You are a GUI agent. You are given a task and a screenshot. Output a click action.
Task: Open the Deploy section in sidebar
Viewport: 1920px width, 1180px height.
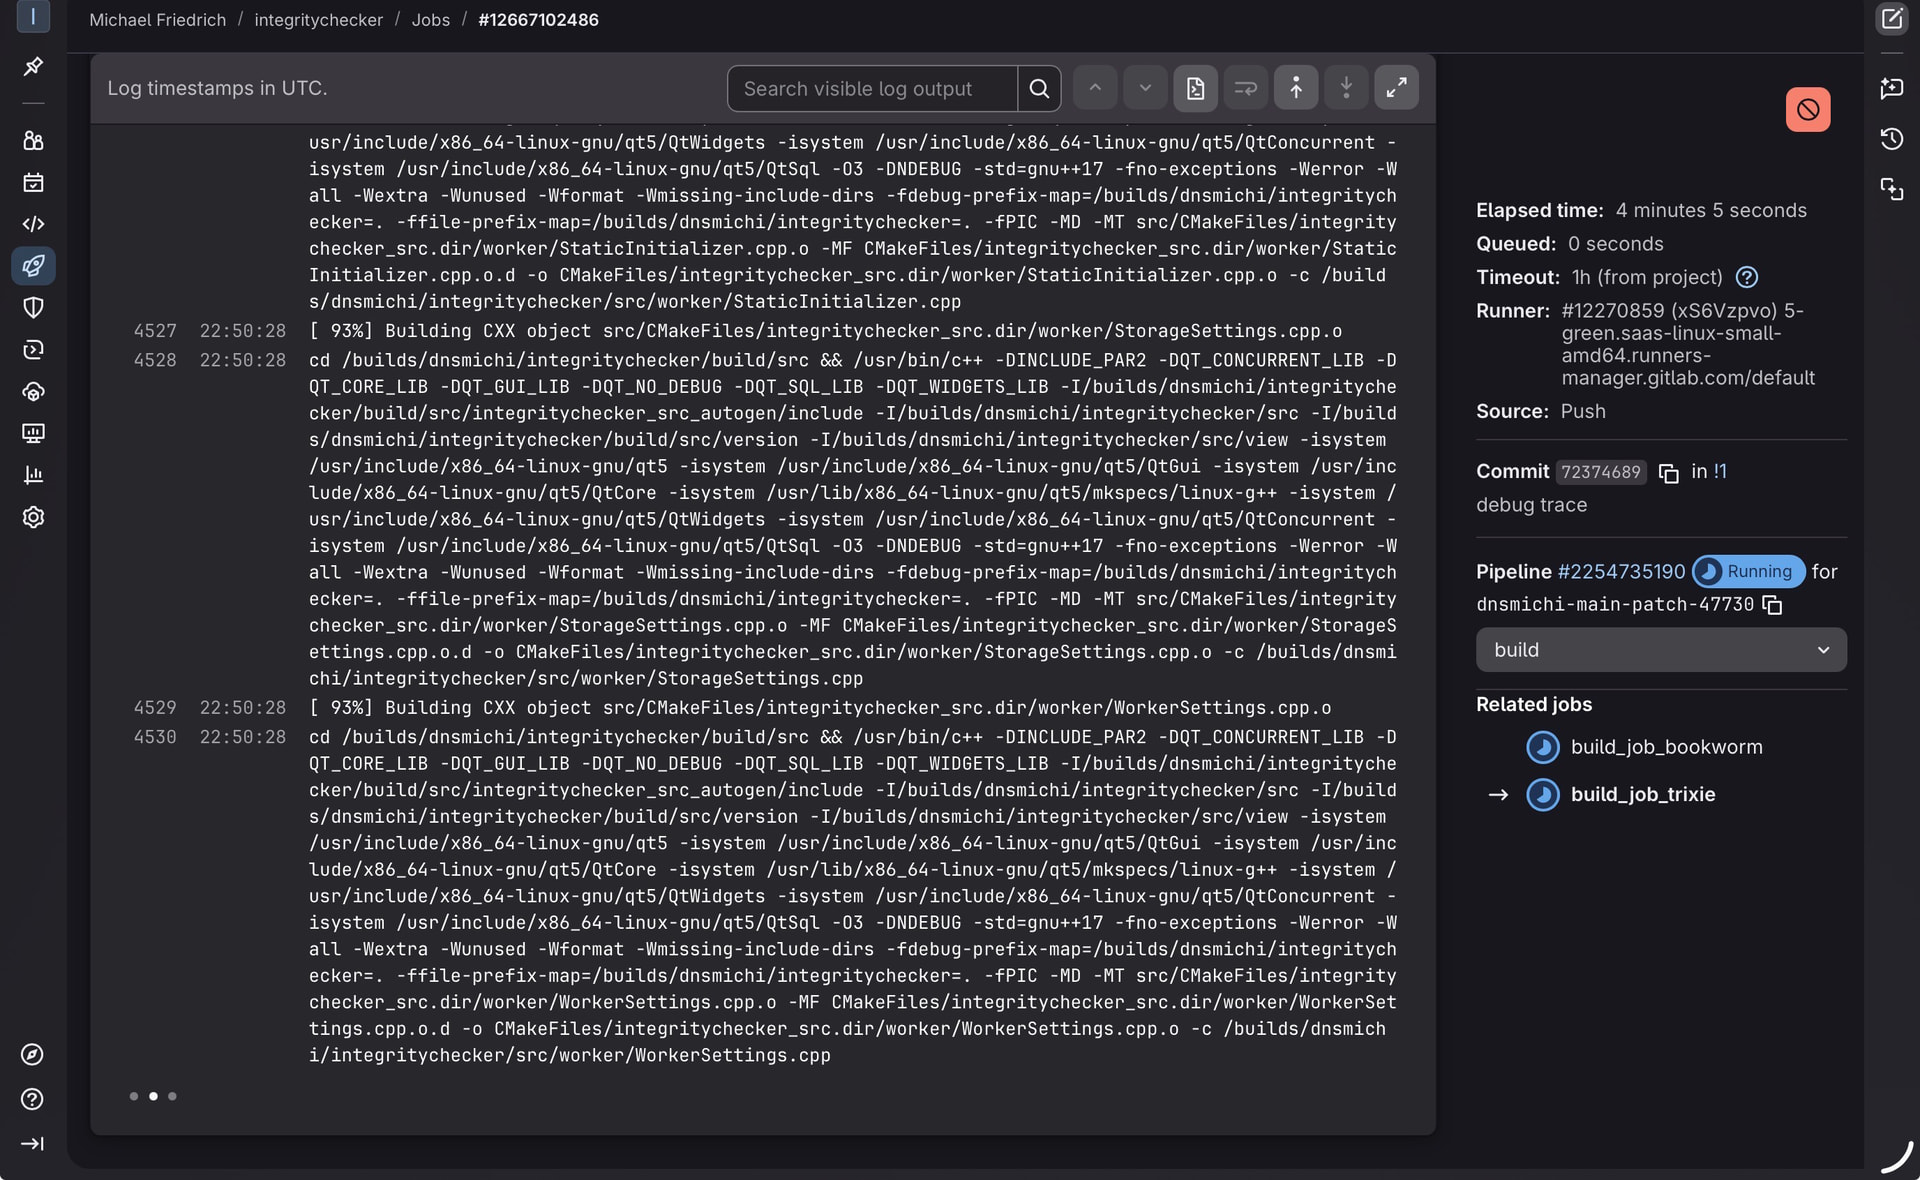[33, 350]
